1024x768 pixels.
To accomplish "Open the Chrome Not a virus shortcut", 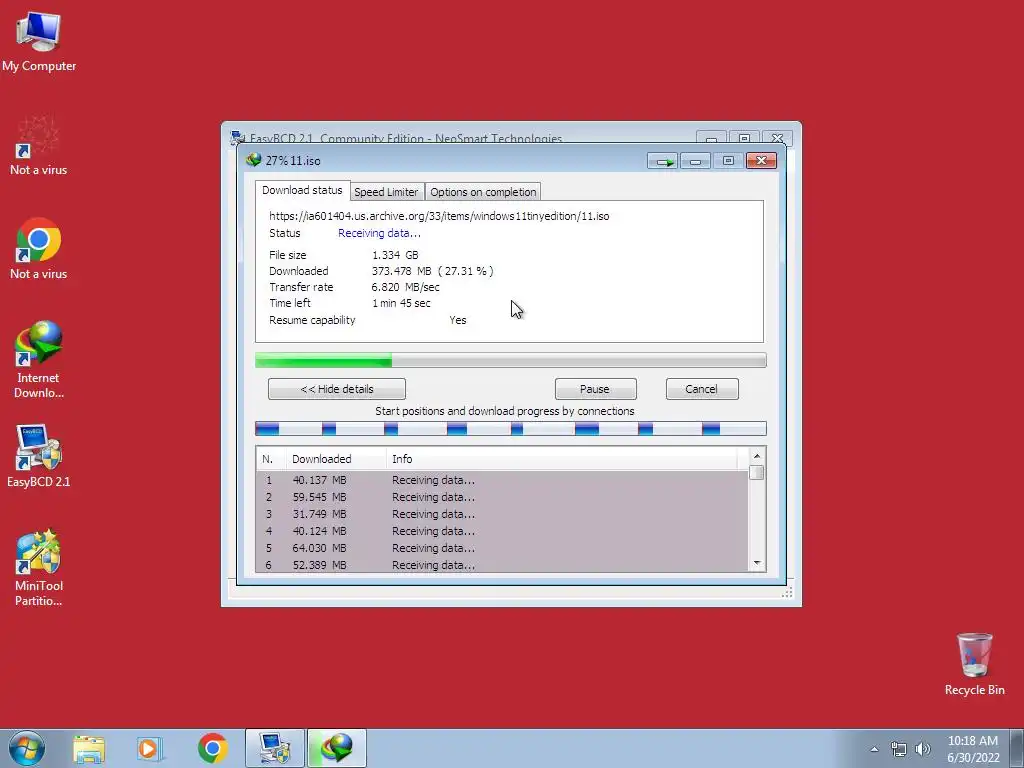I will [x=39, y=249].
